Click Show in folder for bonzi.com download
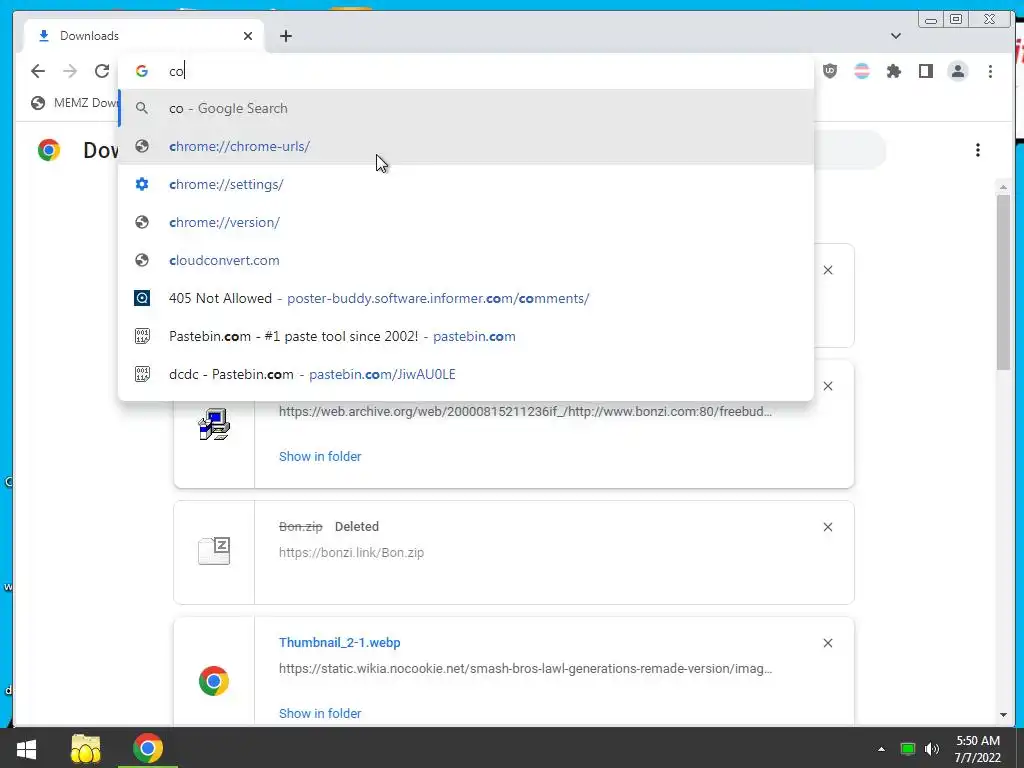Image resolution: width=1024 pixels, height=768 pixels. coord(320,456)
